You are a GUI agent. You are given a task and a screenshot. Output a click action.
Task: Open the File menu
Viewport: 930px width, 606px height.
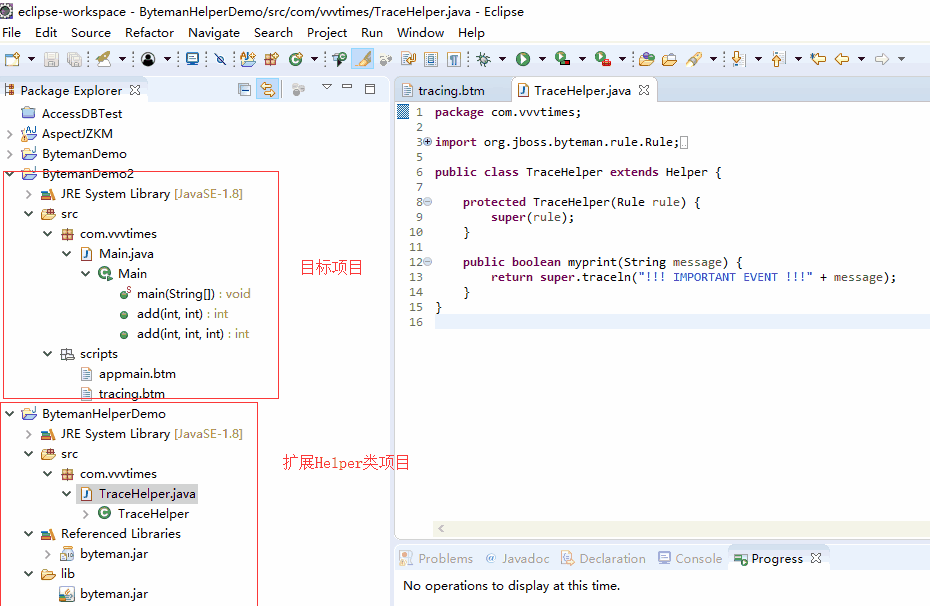coord(11,33)
